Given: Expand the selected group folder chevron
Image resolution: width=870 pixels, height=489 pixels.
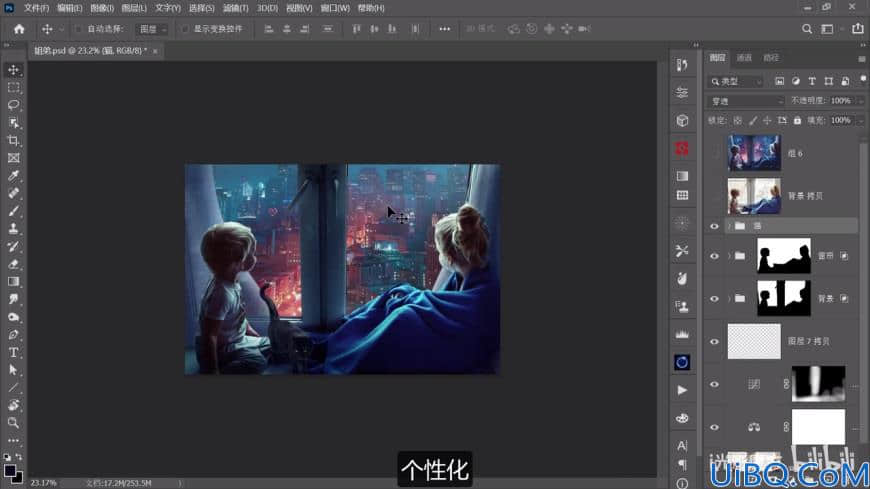Looking at the screenshot, I should (729, 226).
